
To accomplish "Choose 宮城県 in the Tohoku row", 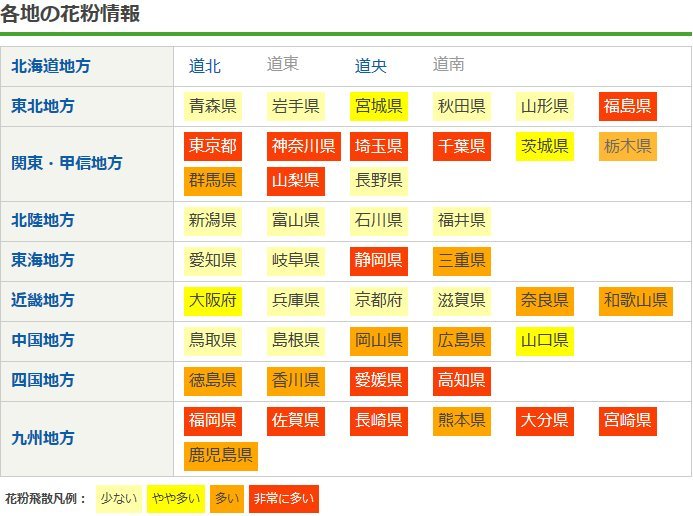I will pos(379,106).
